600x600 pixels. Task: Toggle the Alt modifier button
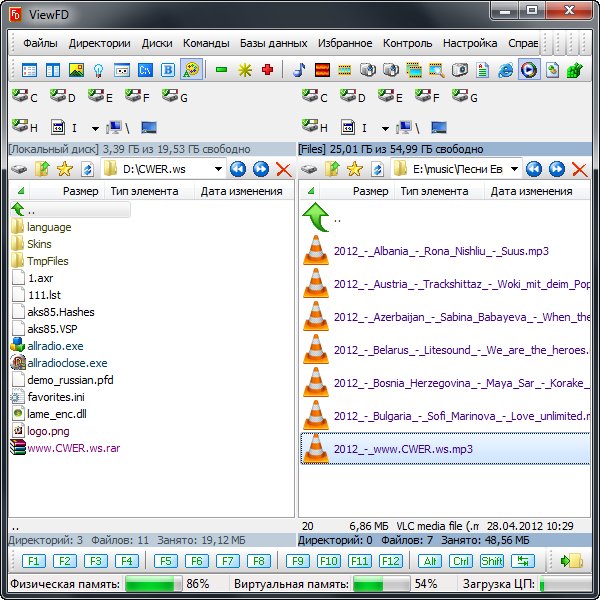pyautogui.click(x=430, y=561)
